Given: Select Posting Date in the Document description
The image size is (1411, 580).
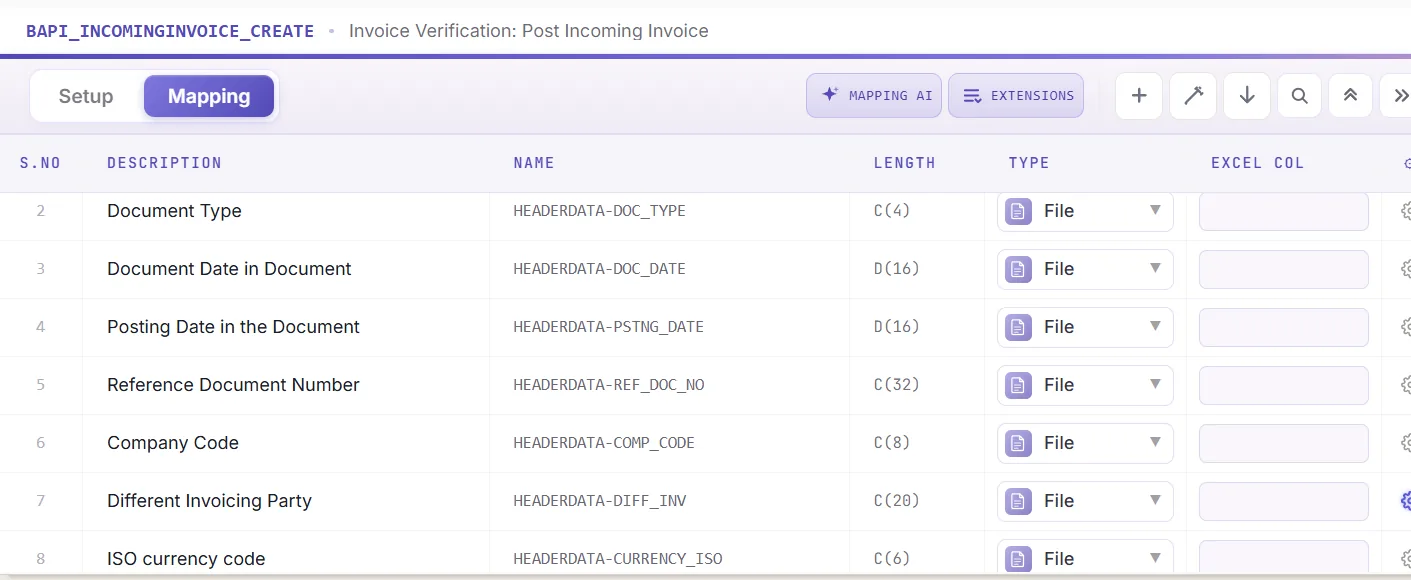Looking at the screenshot, I should point(233,327).
